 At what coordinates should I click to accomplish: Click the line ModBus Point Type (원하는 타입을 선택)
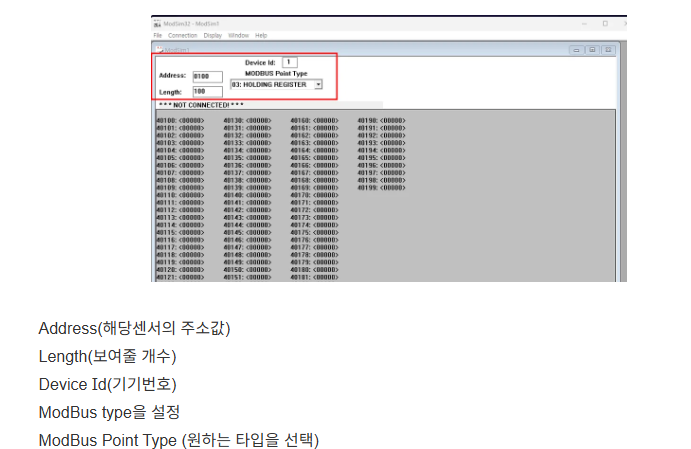pyautogui.click(x=179, y=440)
